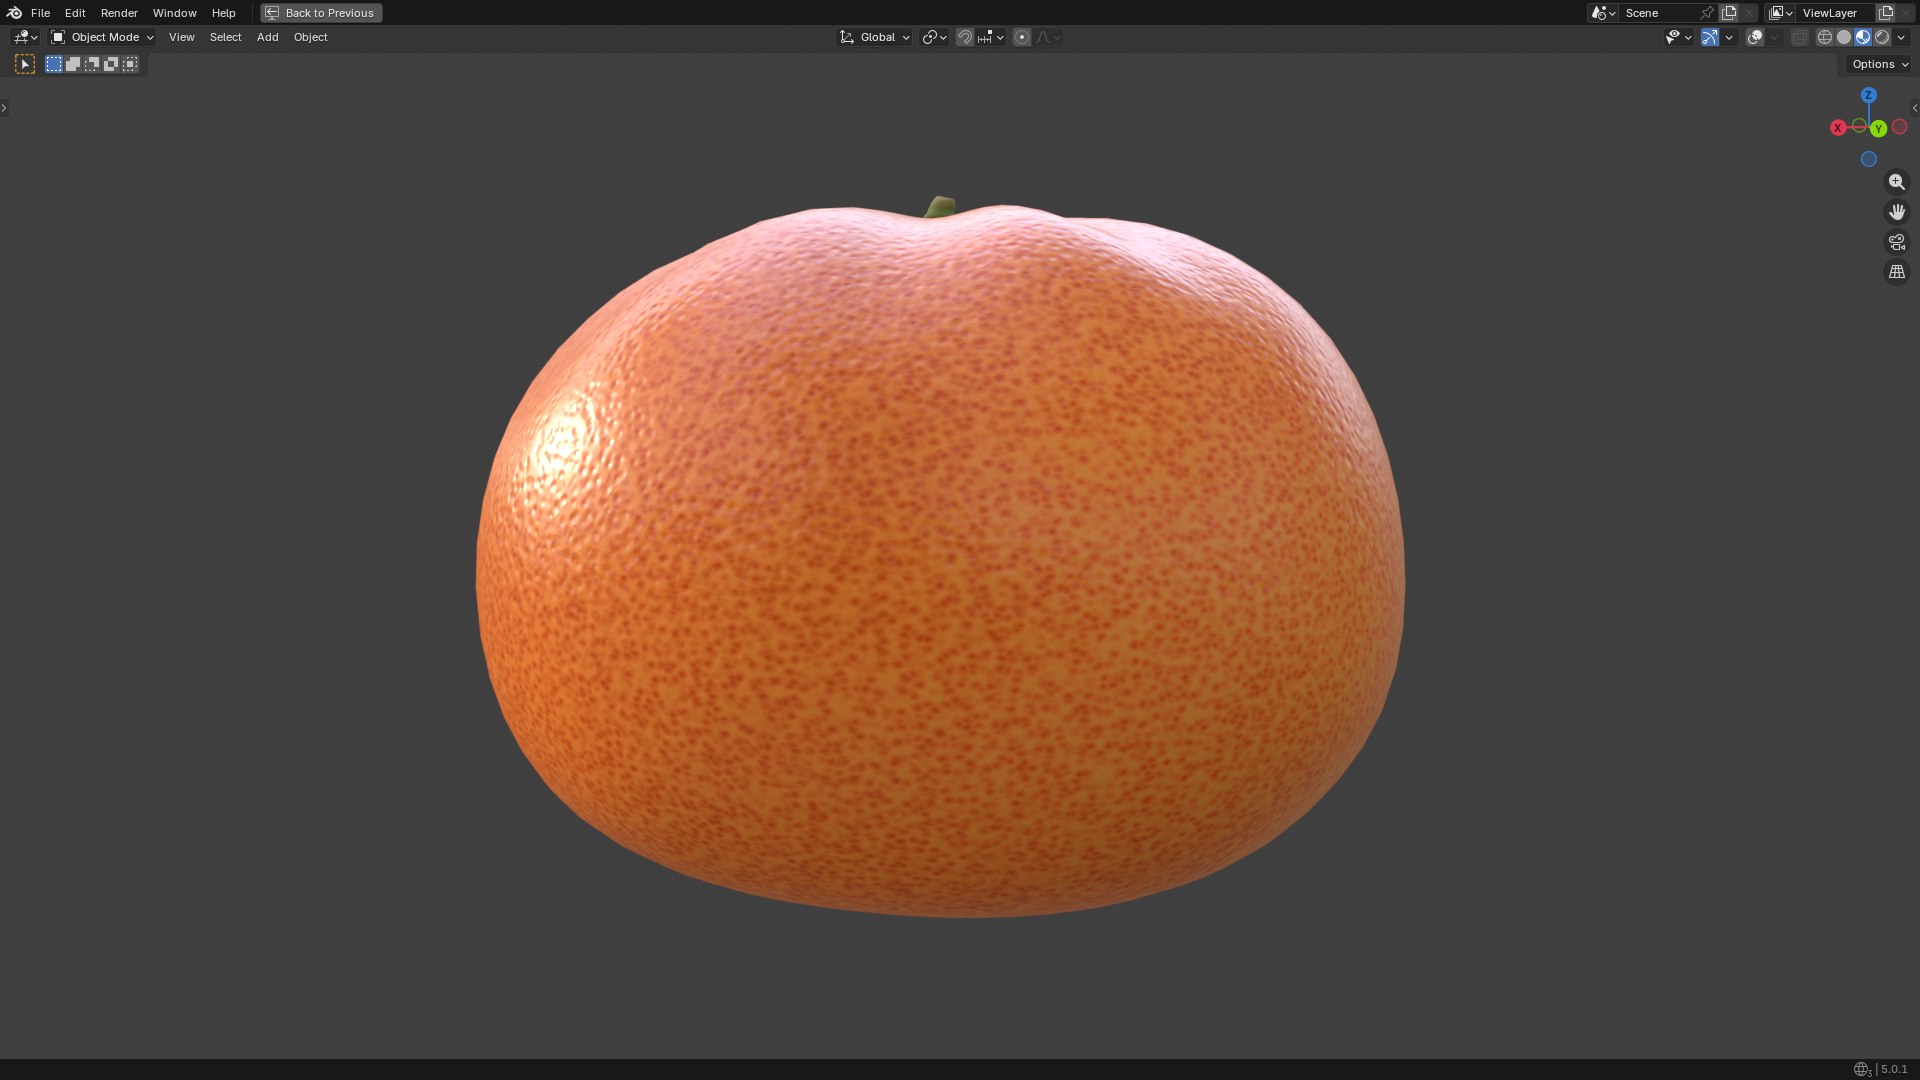Image resolution: width=1920 pixels, height=1080 pixels.
Task: Switch to Wireframe viewport shading
Action: (x=1825, y=37)
